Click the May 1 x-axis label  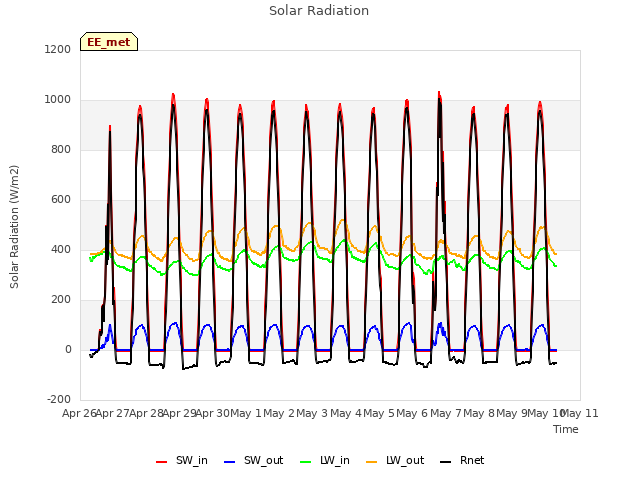tap(246, 413)
